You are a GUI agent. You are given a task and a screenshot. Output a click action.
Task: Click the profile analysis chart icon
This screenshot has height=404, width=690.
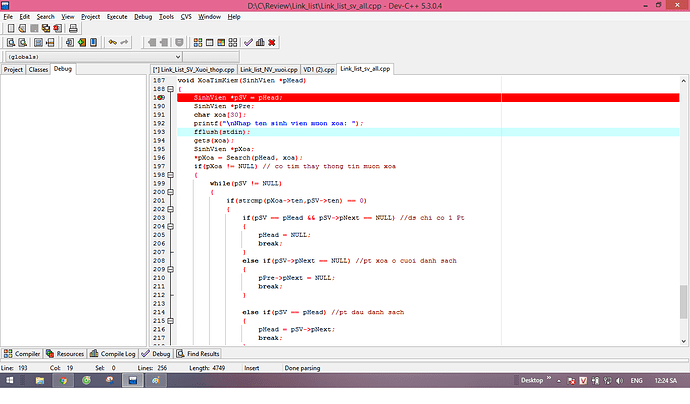(260, 42)
